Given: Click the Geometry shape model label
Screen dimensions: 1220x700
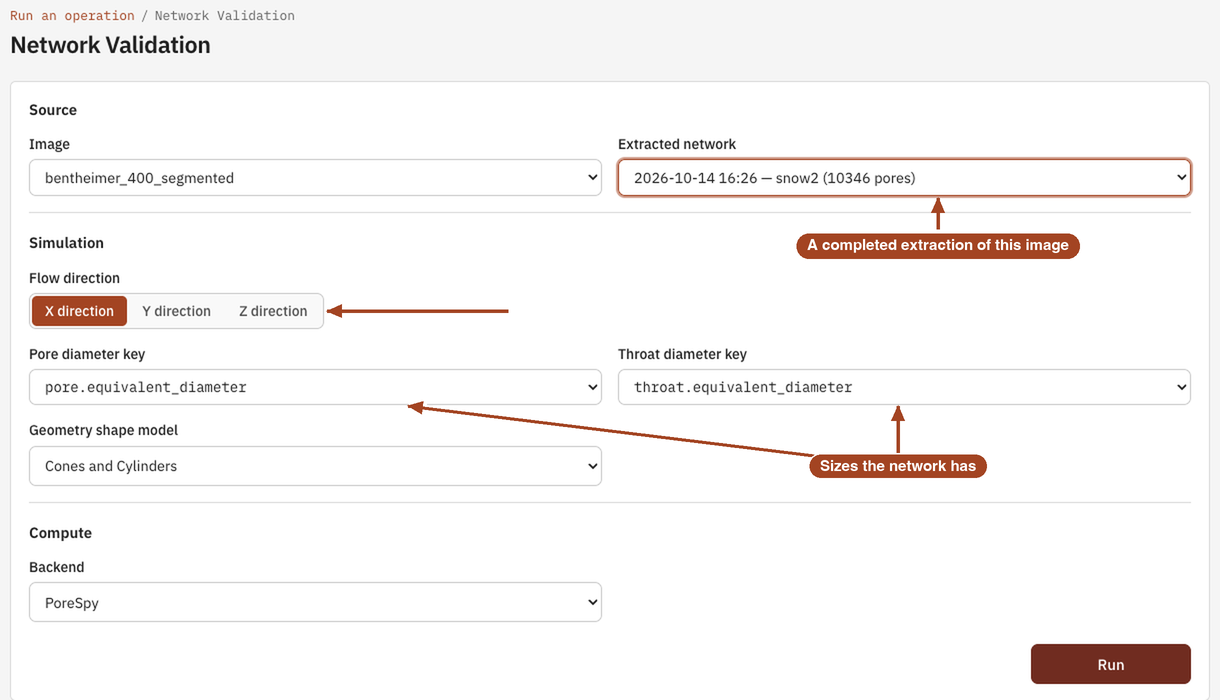Looking at the screenshot, I should point(103,430).
